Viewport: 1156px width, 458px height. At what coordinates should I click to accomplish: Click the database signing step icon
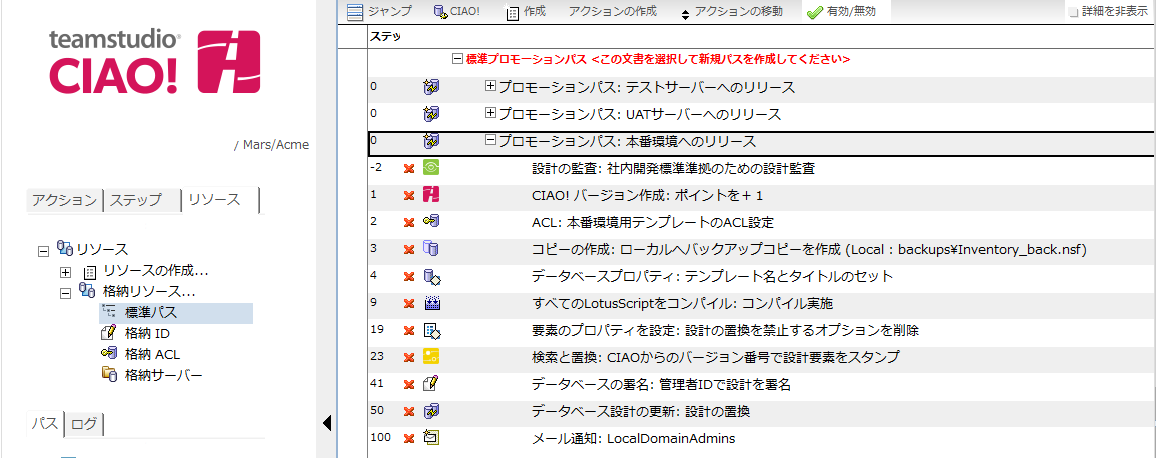pos(432,384)
